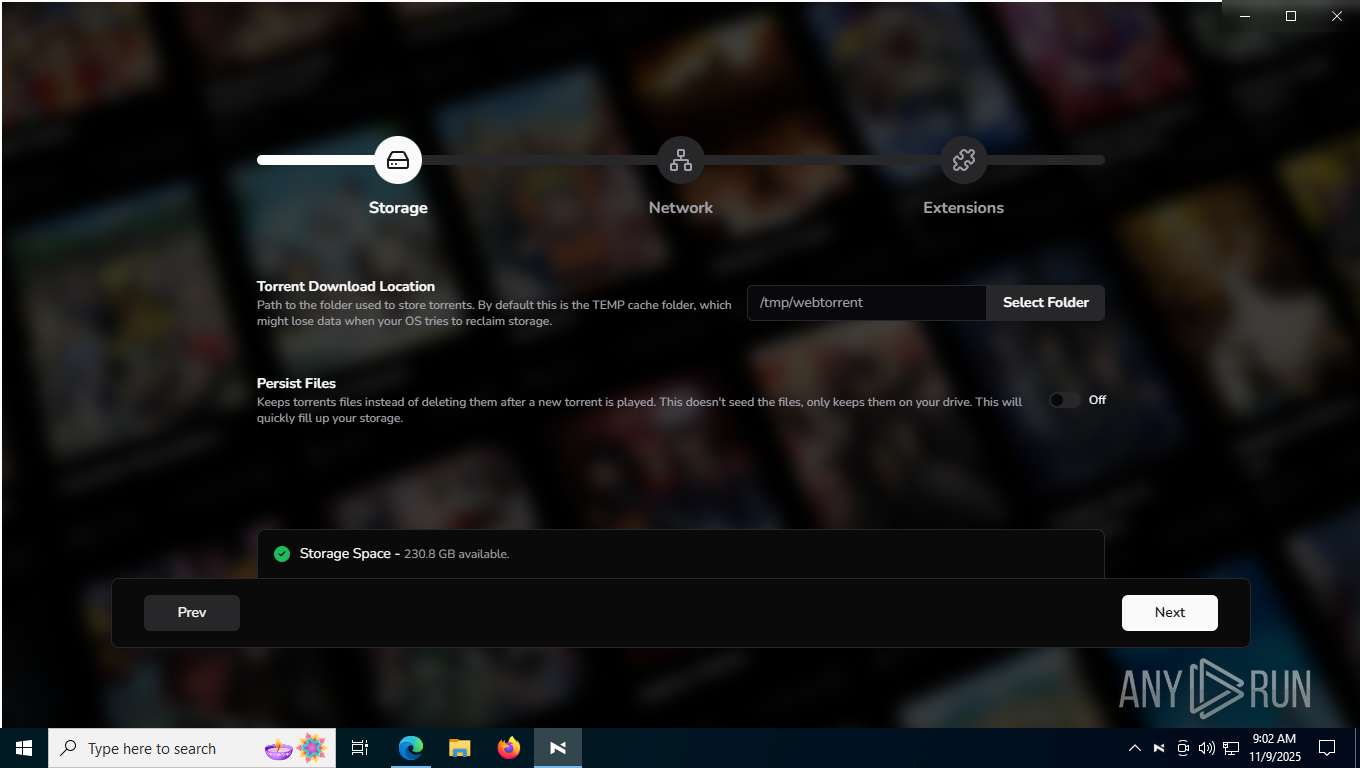
Task: Open the Extensions puzzle-piece step icon
Action: 964,160
